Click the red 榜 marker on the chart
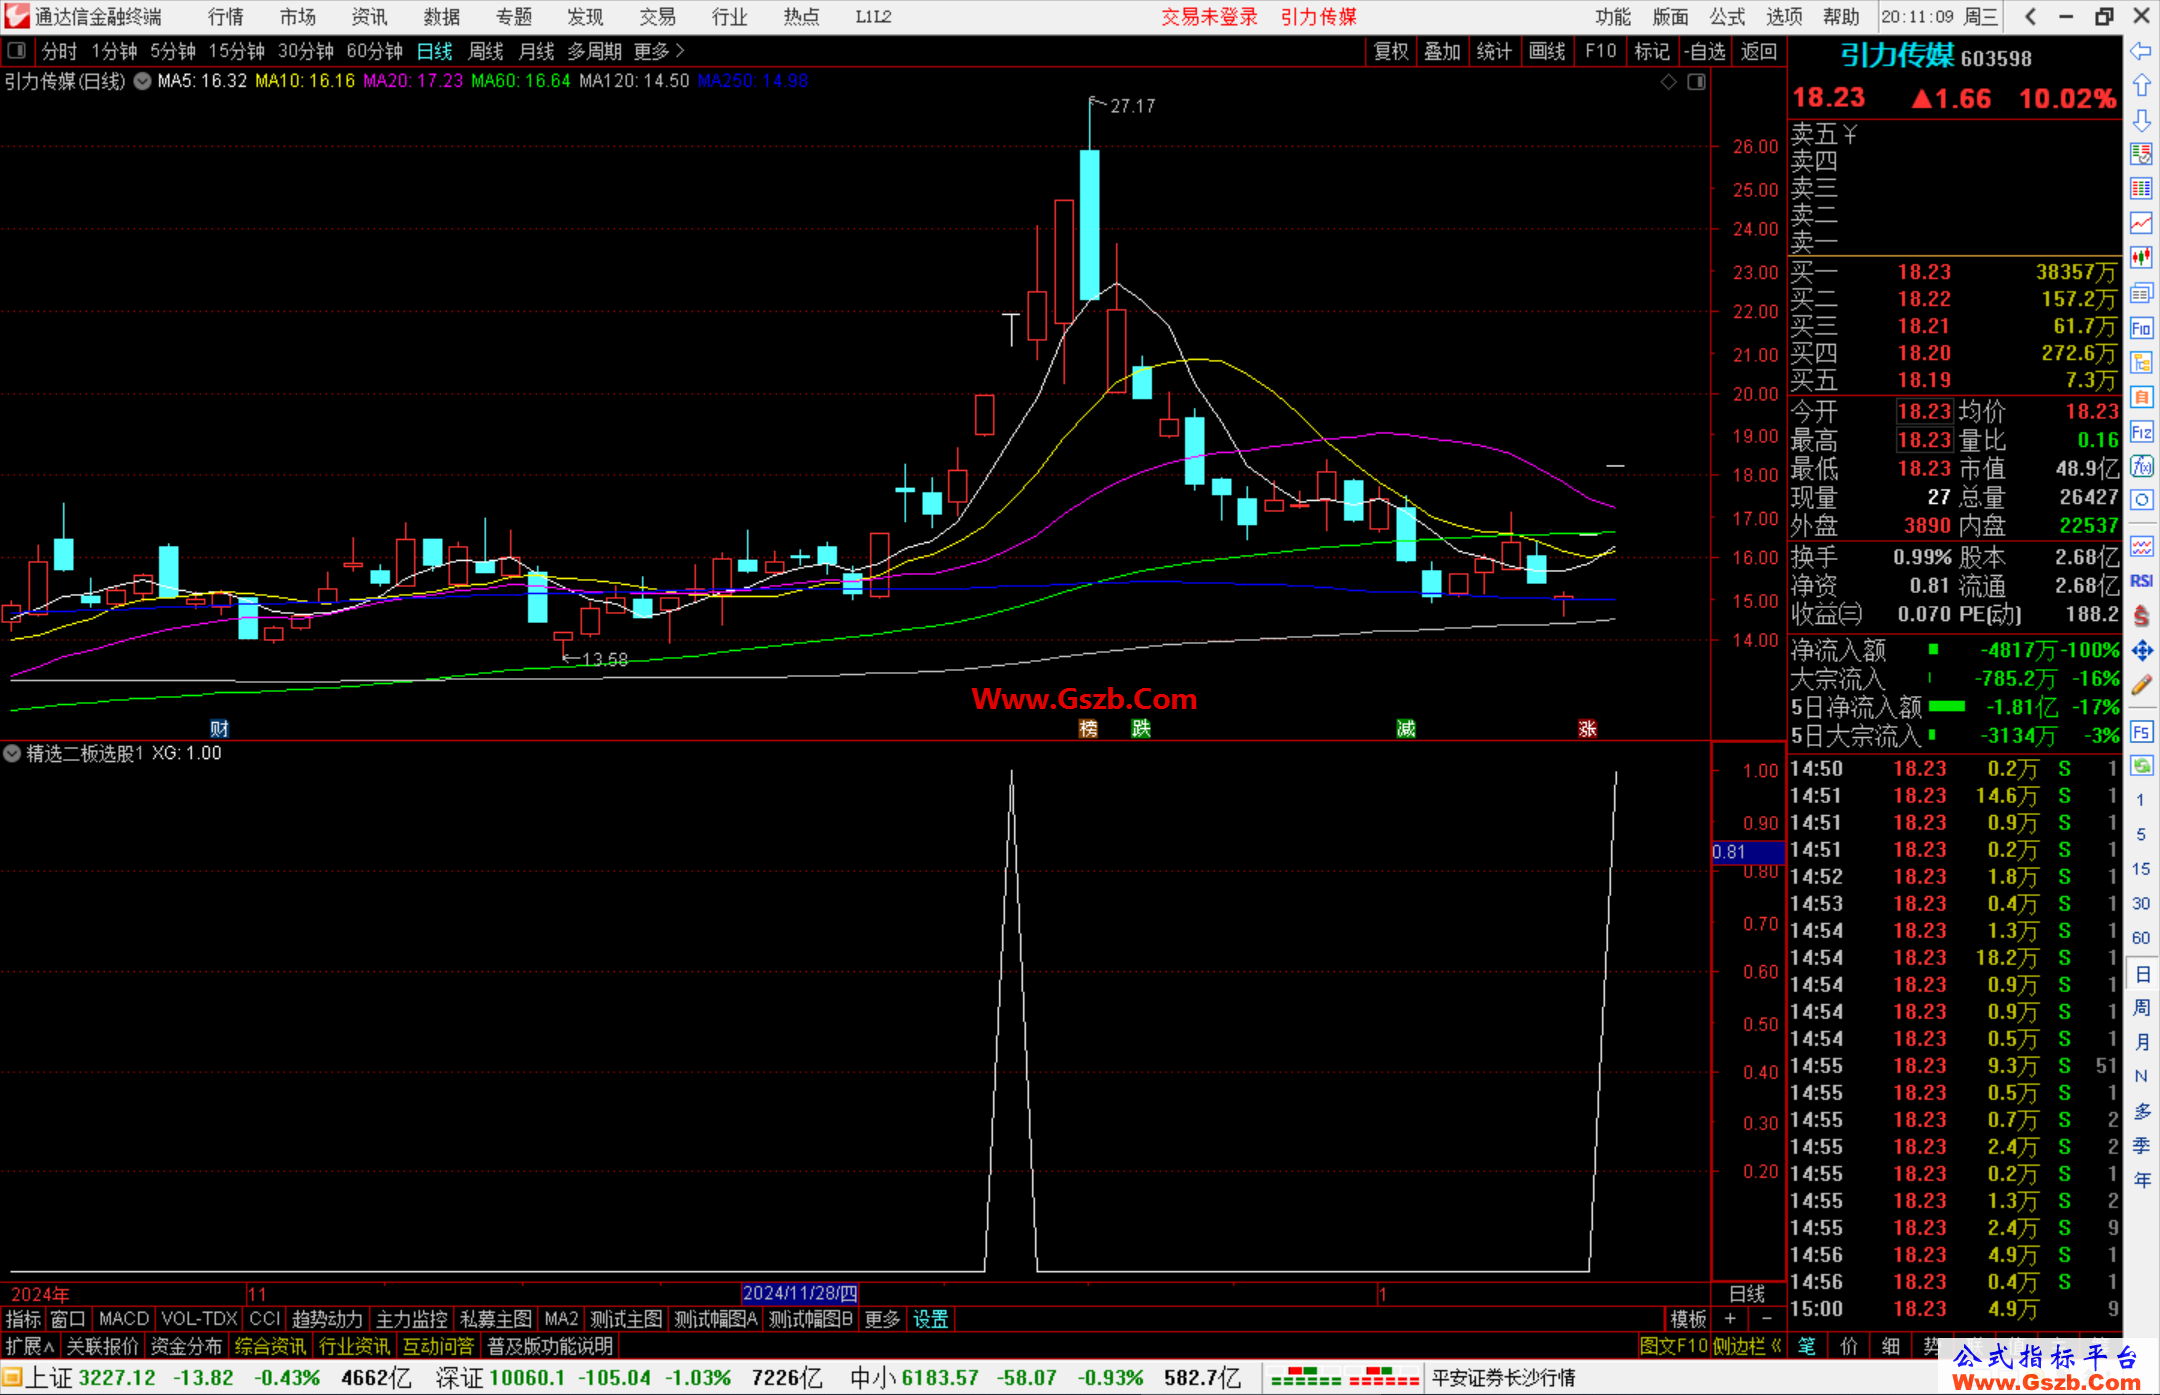The width and height of the screenshot is (2160, 1395). (1088, 728)
